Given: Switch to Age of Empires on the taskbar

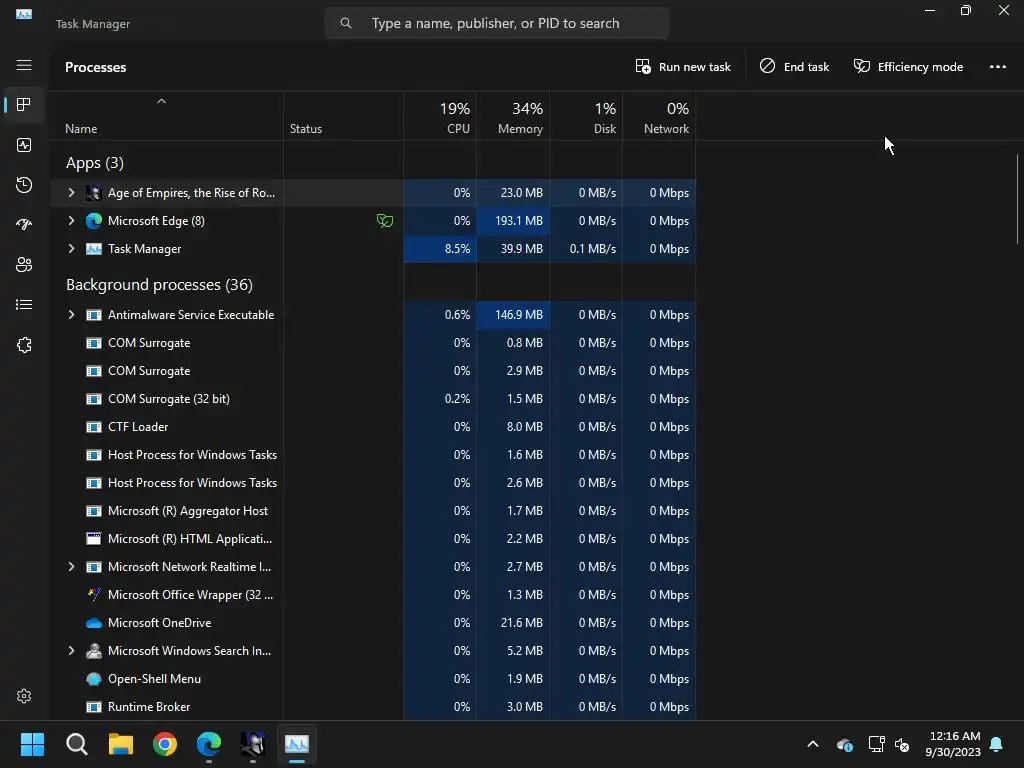Looking at the screenshot, I should (253, 744).
